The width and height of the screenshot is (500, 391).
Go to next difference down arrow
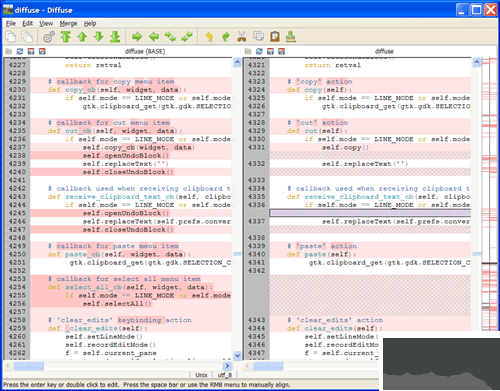point(99,37)
